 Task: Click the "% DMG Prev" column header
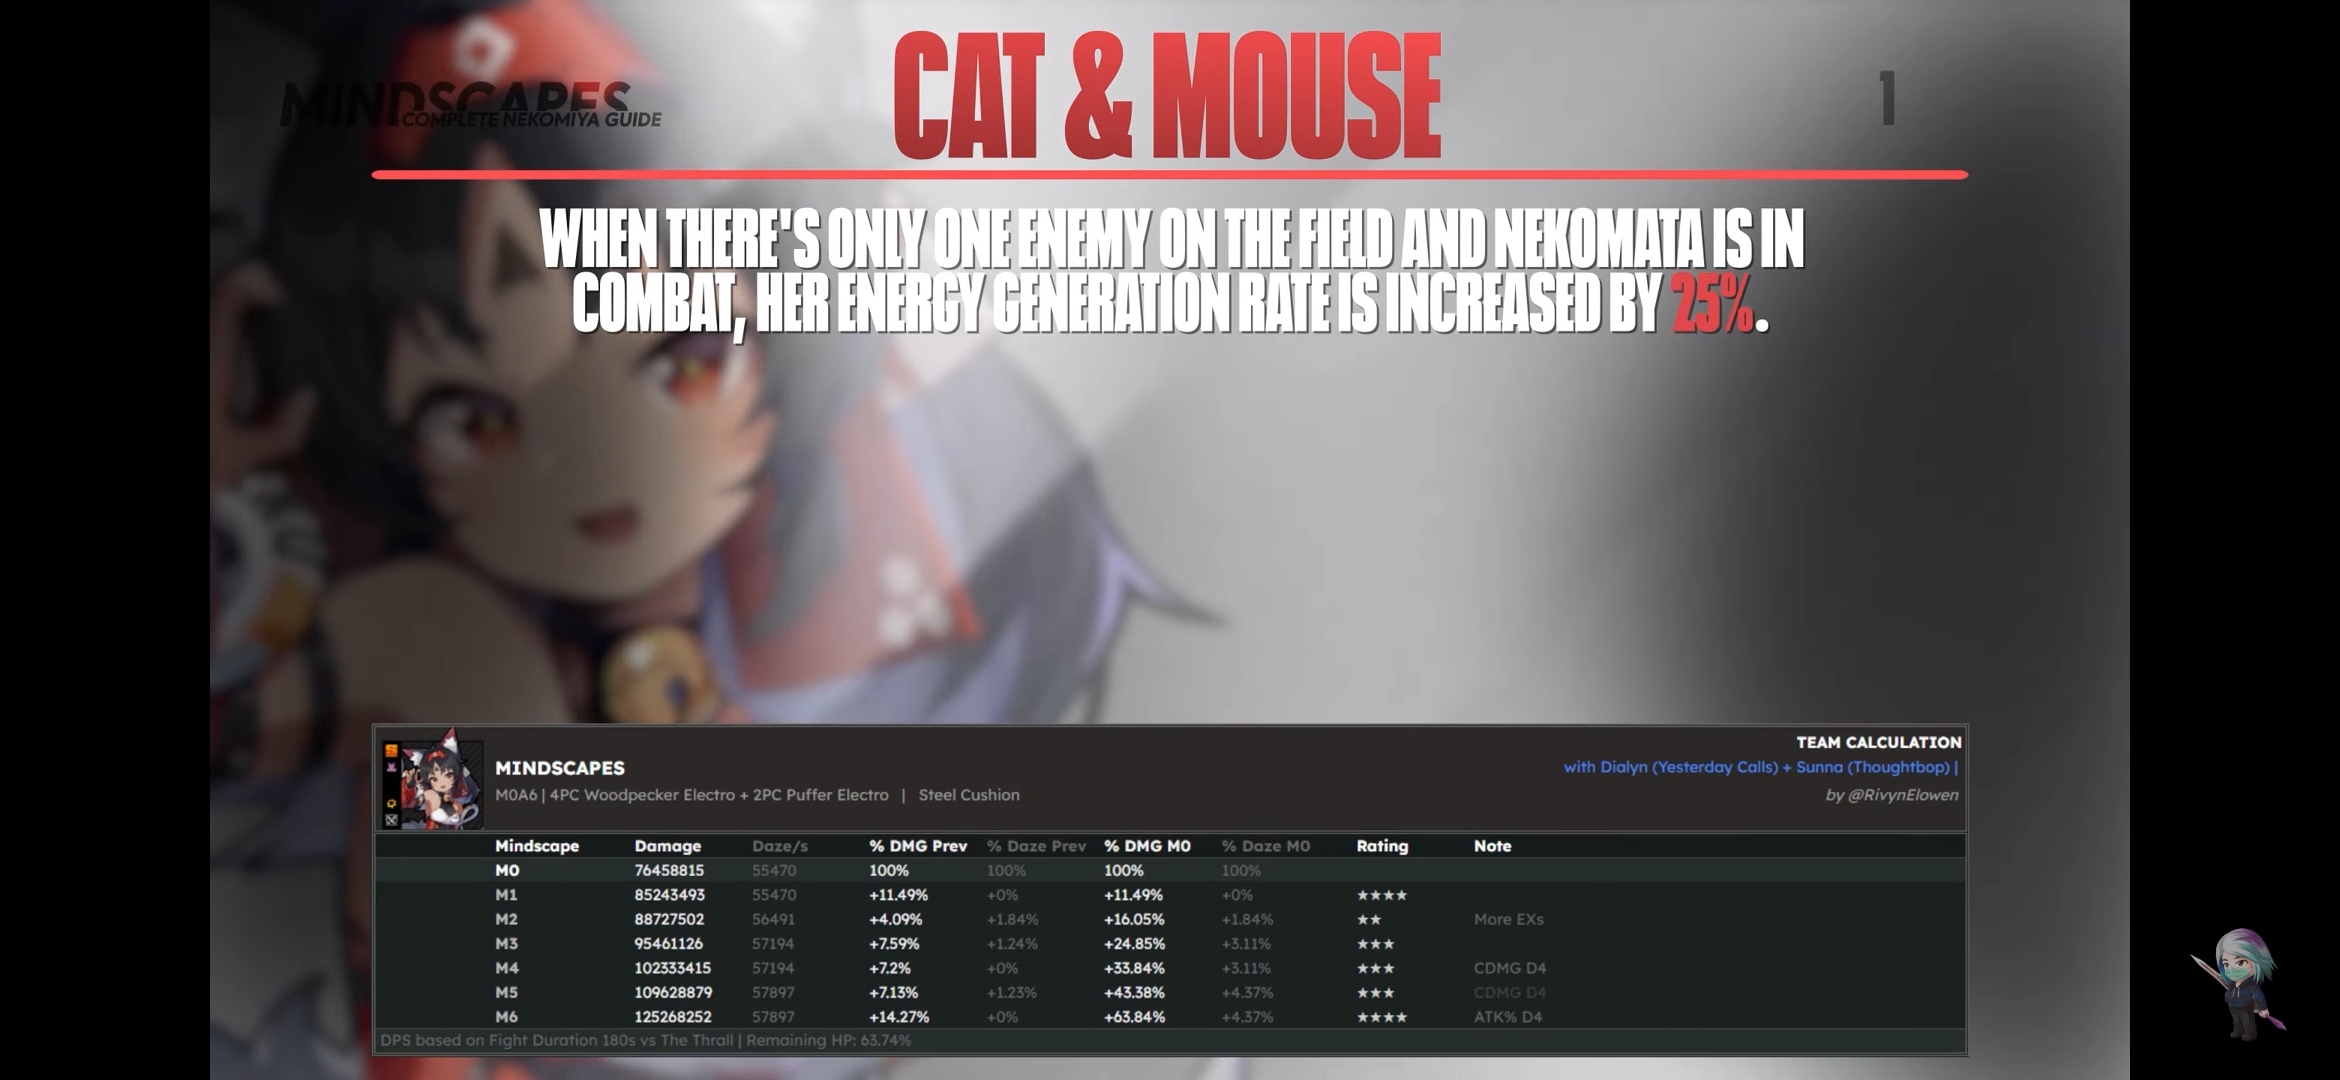point(918,846)
